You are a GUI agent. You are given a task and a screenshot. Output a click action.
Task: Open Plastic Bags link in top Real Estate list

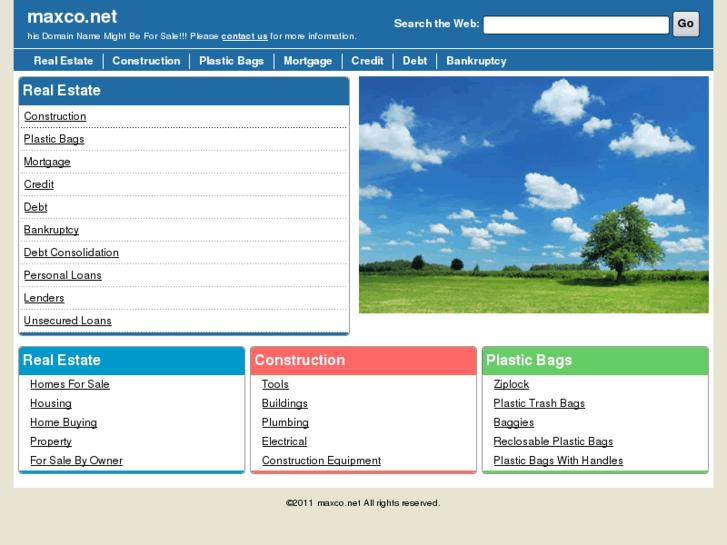54,139
